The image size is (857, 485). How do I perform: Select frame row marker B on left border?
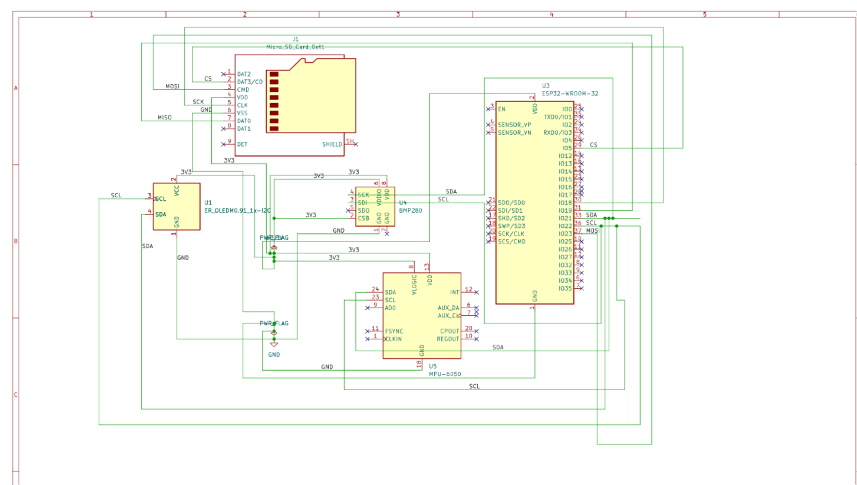click(15, 241)
